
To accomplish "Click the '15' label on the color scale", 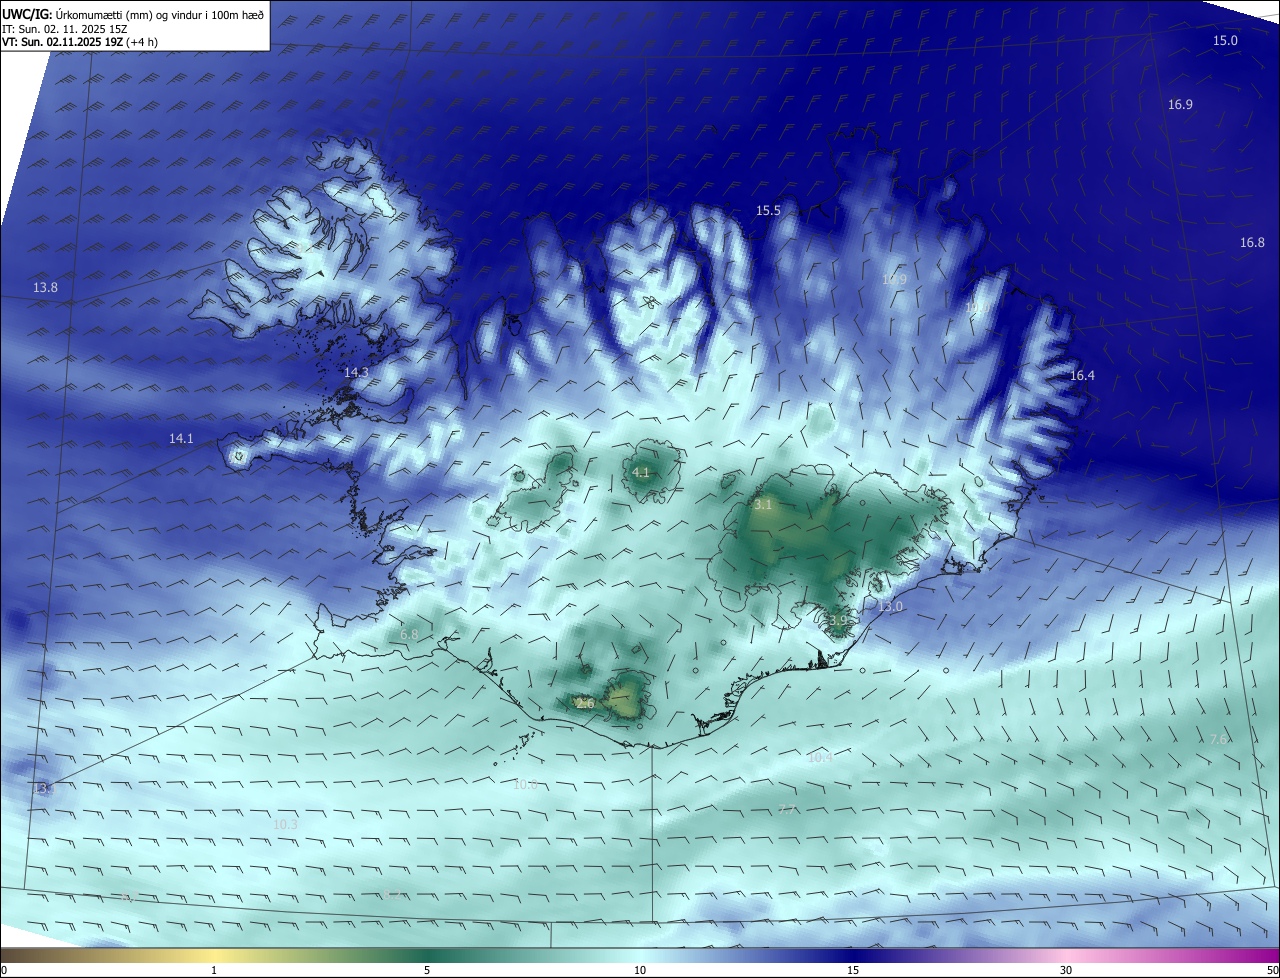I will [853, 970].
